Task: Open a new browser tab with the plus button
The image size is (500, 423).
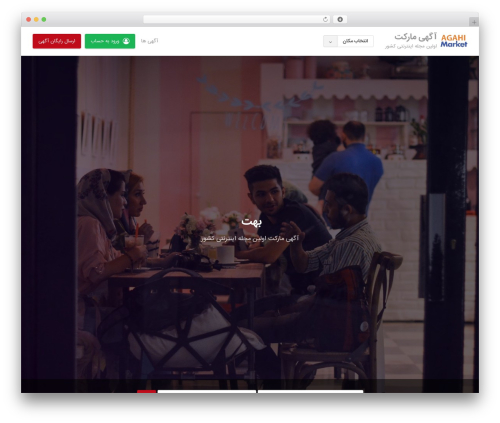Action: (x=474, y=22)
